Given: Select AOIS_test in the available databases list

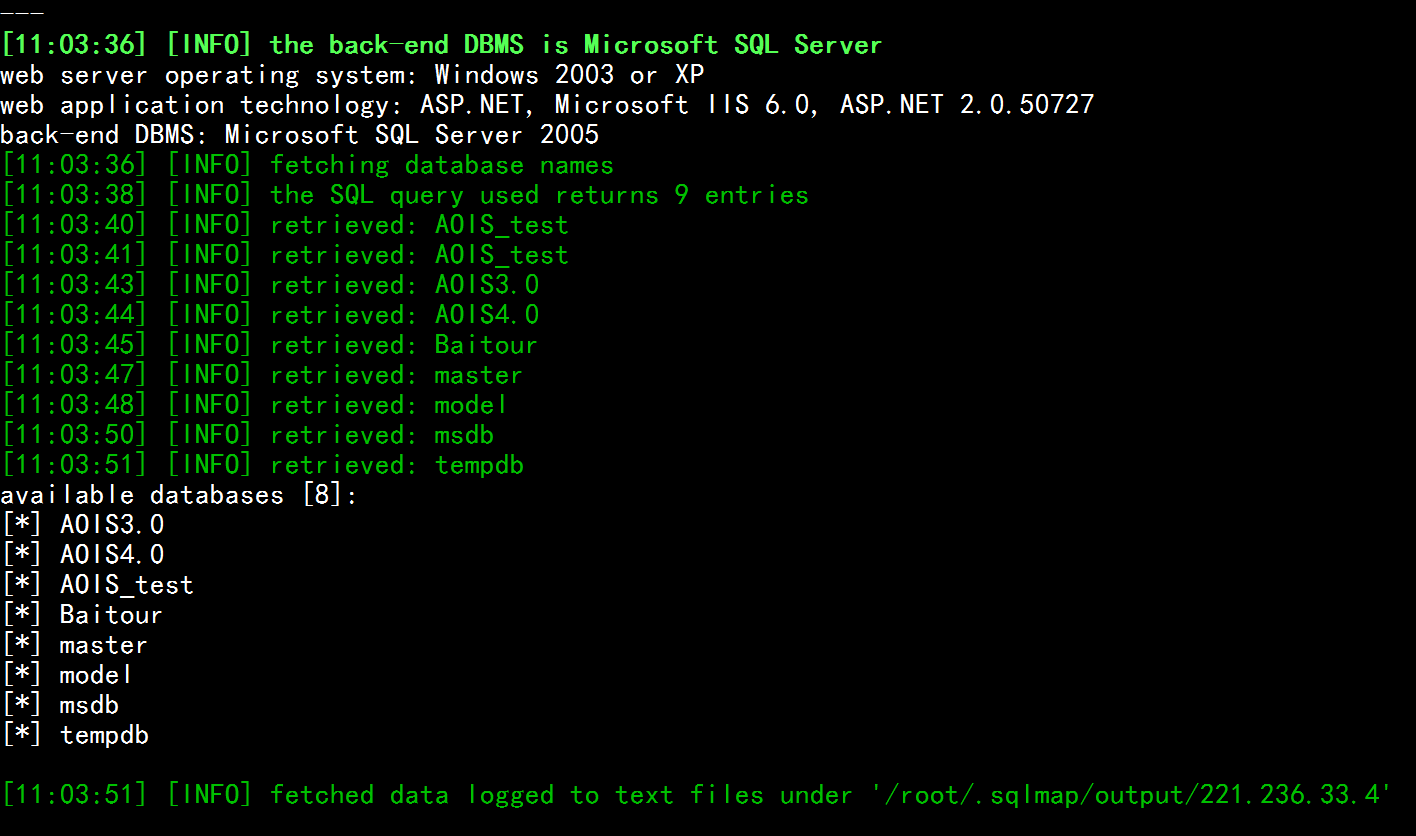Looking at the screenshot, I should tap(97, 585).
